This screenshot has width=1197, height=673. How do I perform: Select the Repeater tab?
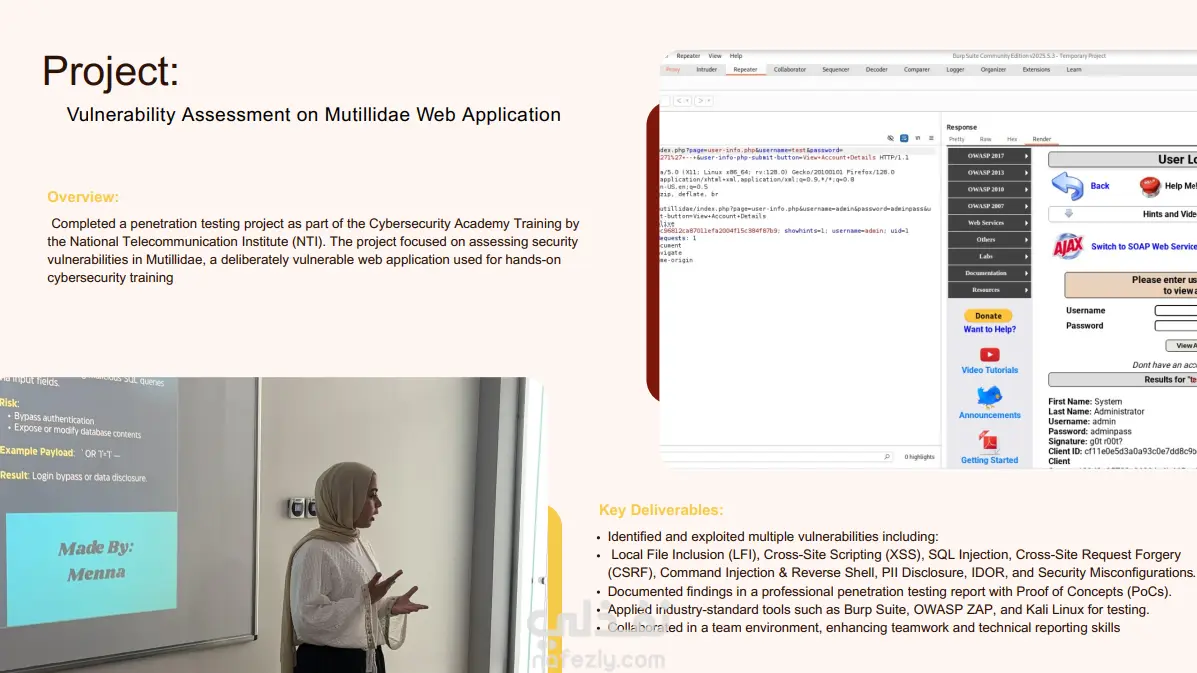click(x=745, y=69)
